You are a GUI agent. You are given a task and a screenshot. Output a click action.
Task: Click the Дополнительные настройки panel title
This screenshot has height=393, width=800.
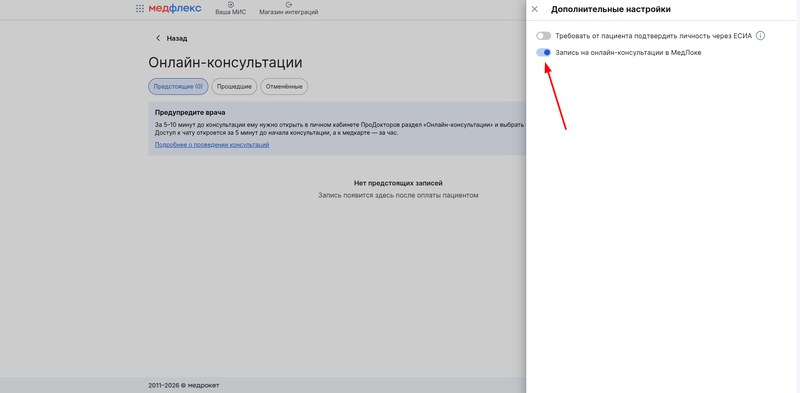pyautogui.click(x=611, y=9)
